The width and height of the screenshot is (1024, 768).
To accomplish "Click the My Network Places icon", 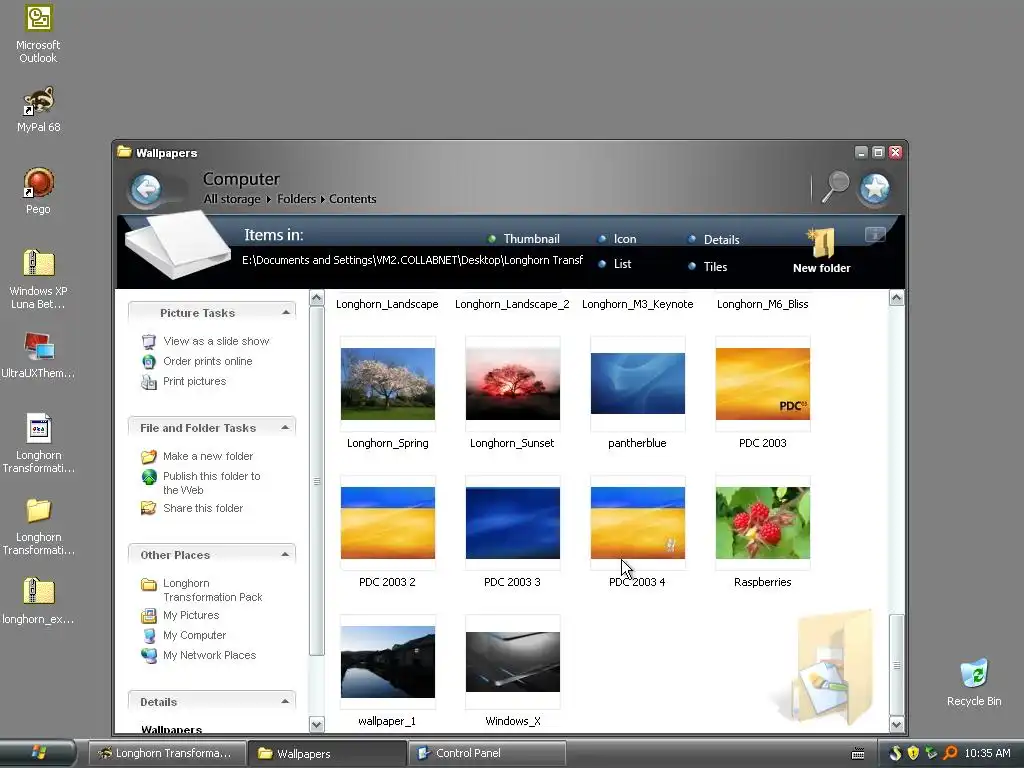I will pyautogui.click(x=149, y=656).
